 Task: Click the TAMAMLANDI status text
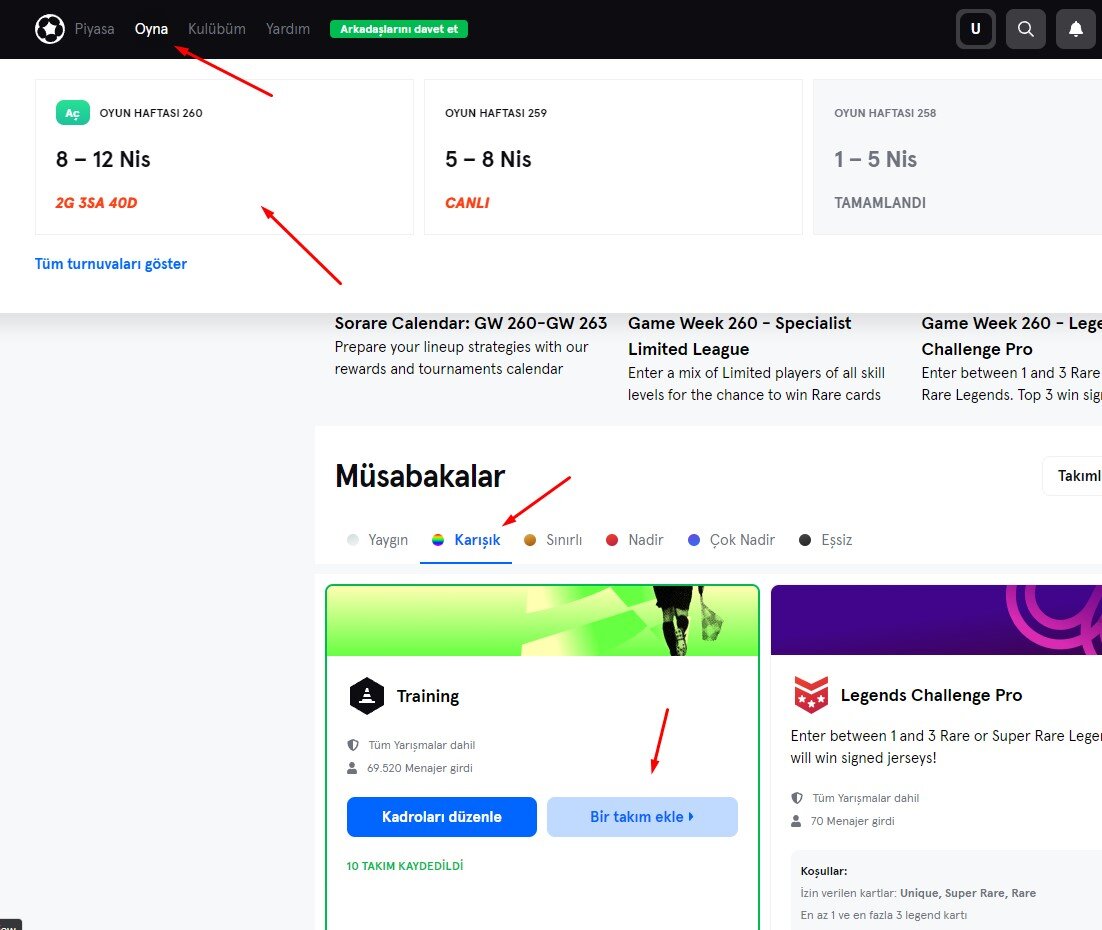point(880,203)
